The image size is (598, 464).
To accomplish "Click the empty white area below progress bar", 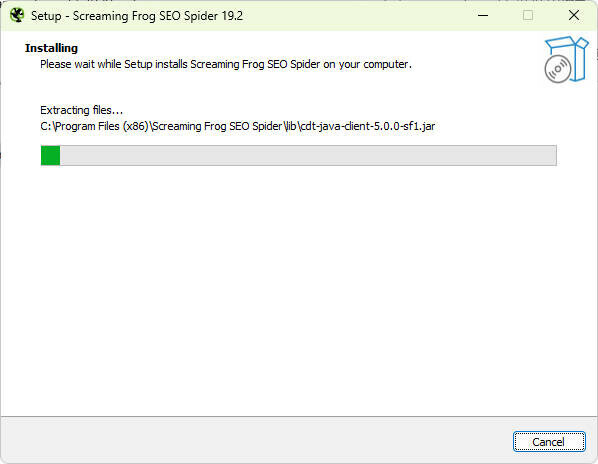I will (299, 290).
